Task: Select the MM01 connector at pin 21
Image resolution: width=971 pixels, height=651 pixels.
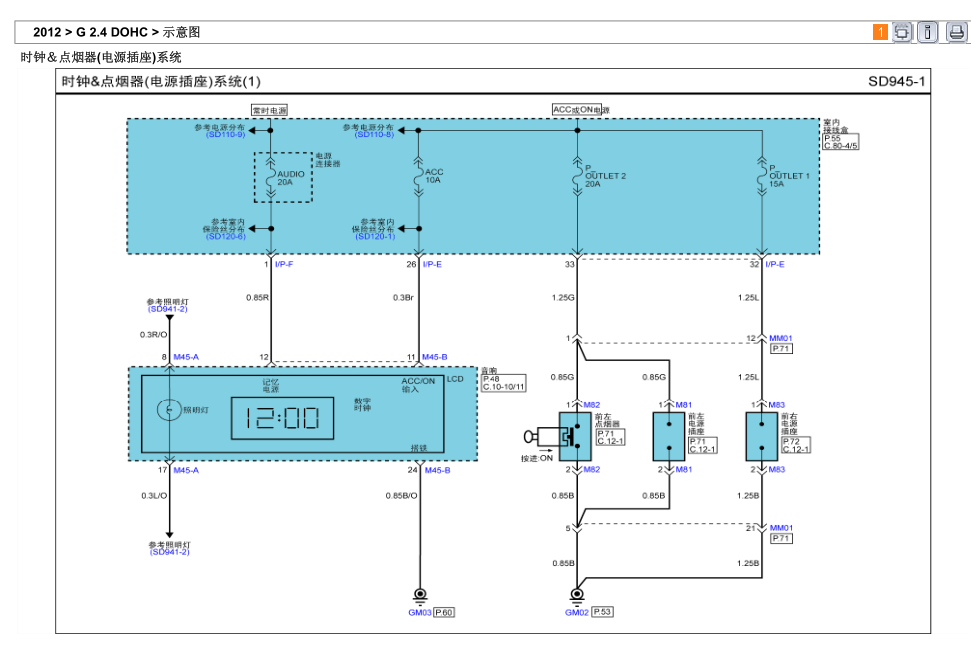Action: point(781,528)
